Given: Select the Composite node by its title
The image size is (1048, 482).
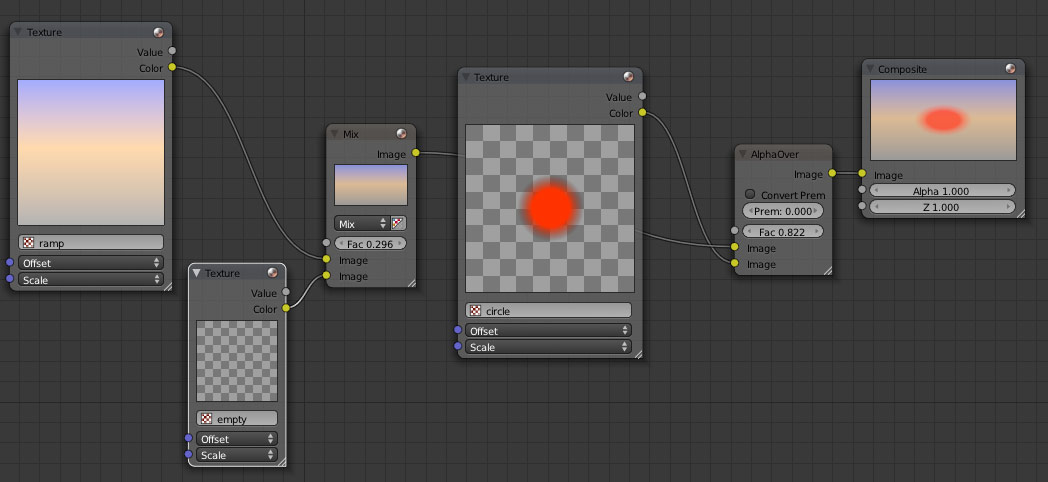Looking at the screenshot, I should pos(902,69).
